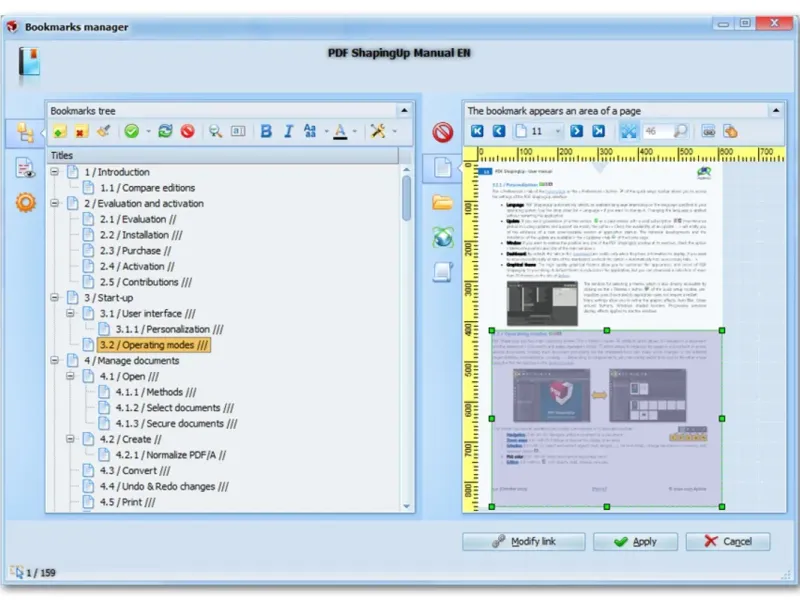
Task: Click the top-right green handle of selection area
Action: pyautogui.click(x=722, y=331)
